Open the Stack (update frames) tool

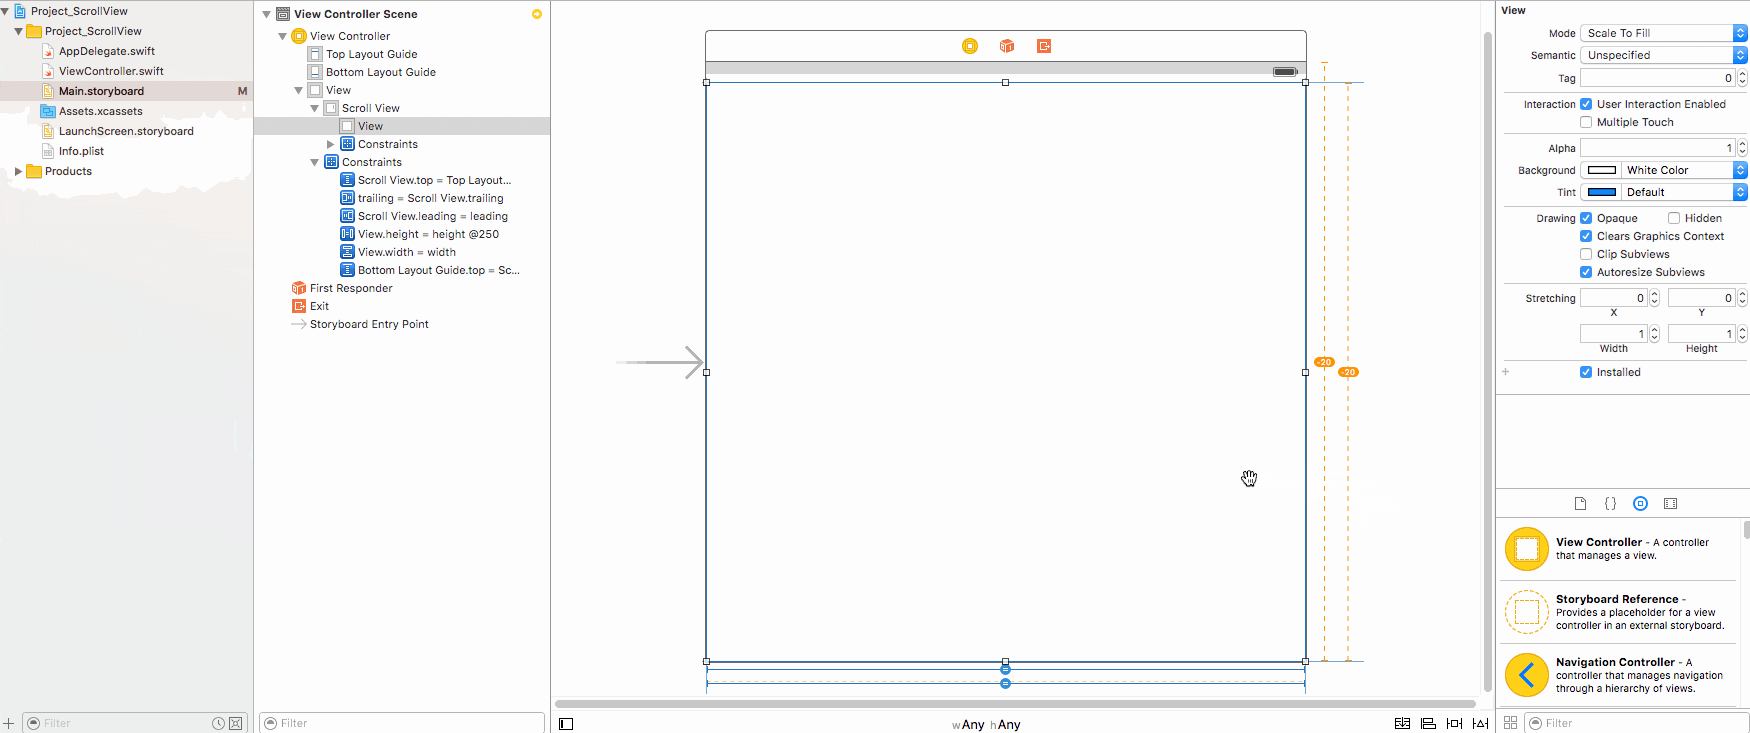coord(1402,723)
